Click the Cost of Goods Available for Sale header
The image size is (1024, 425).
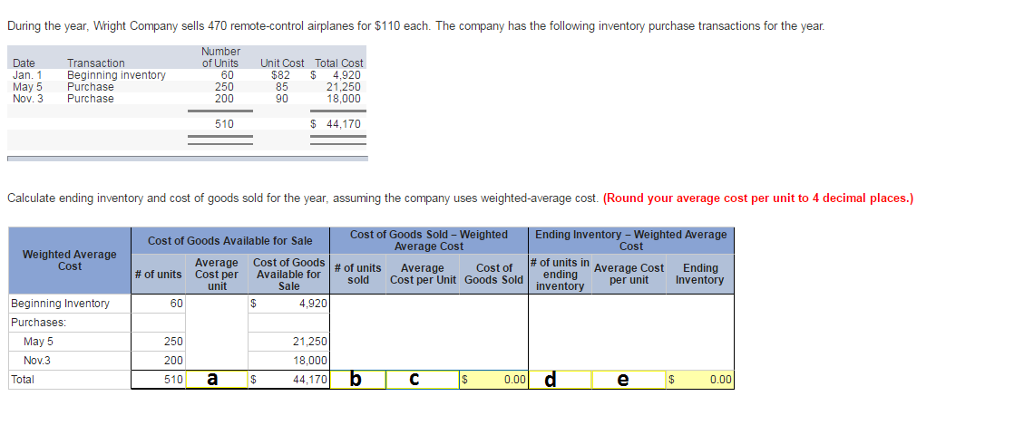[x=231, y=241]
